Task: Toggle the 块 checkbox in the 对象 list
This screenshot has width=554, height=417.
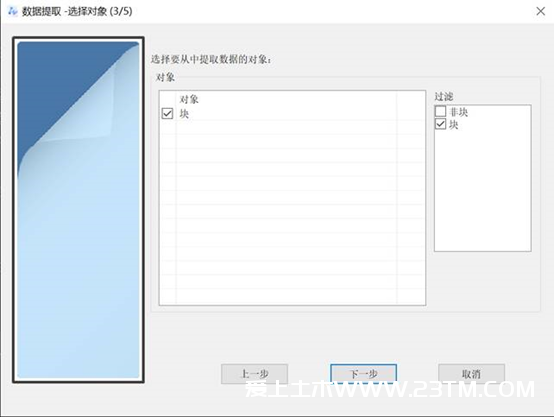Action: [167, 113]
